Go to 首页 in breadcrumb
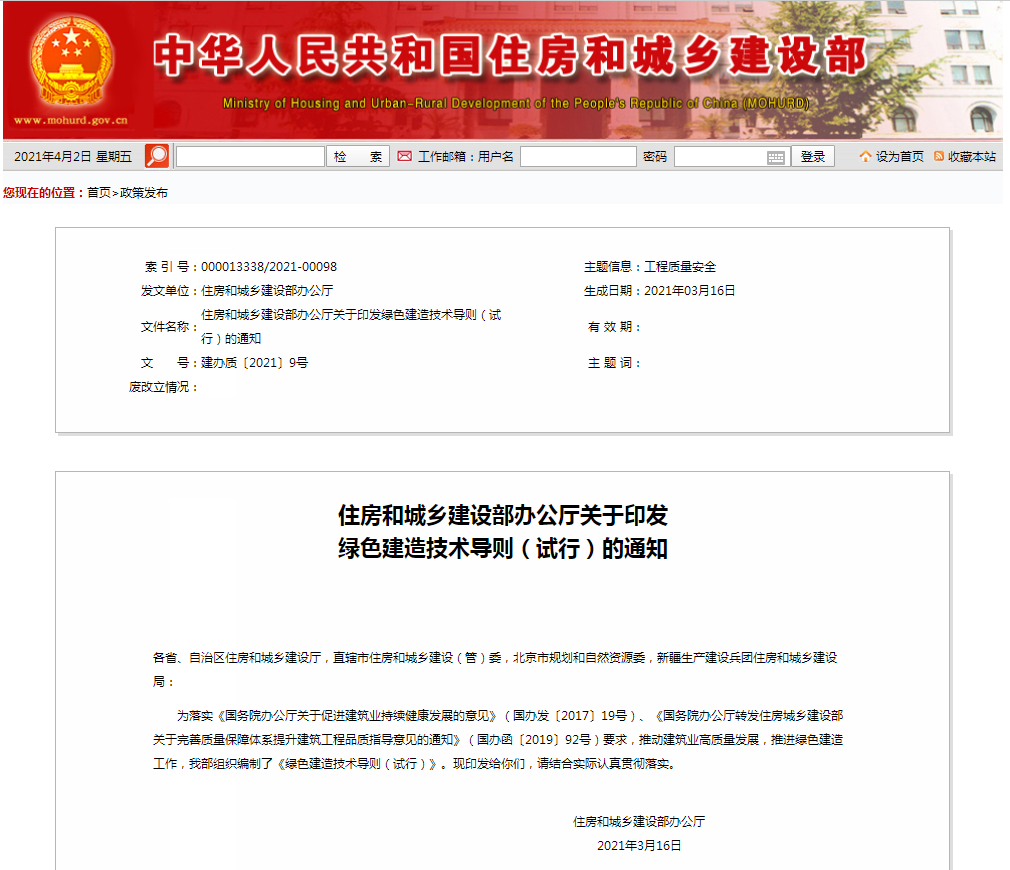Image resolution: width=1010 pixels, height=870 pixels. pyautogui.click(x=99, y=193)
